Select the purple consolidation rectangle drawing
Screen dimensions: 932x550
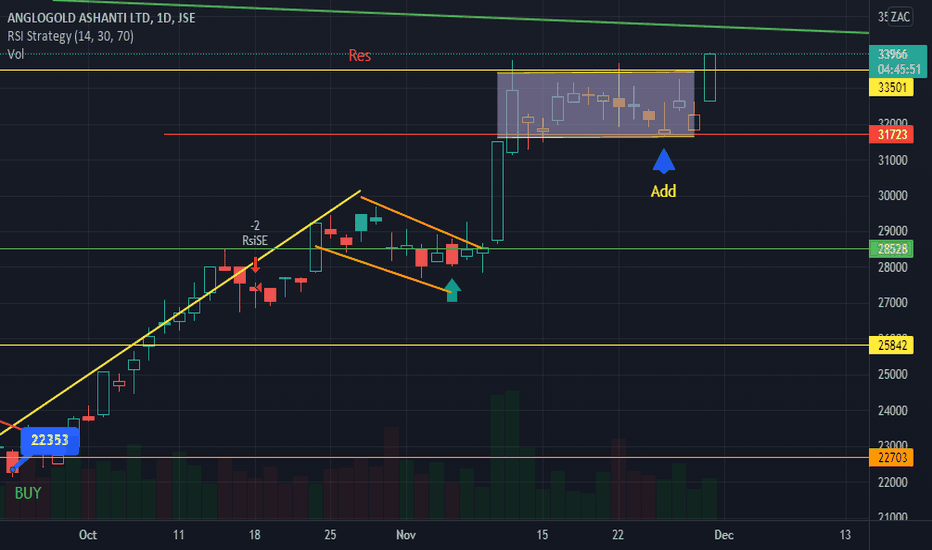pyautogui.click(x=596, y=105)
